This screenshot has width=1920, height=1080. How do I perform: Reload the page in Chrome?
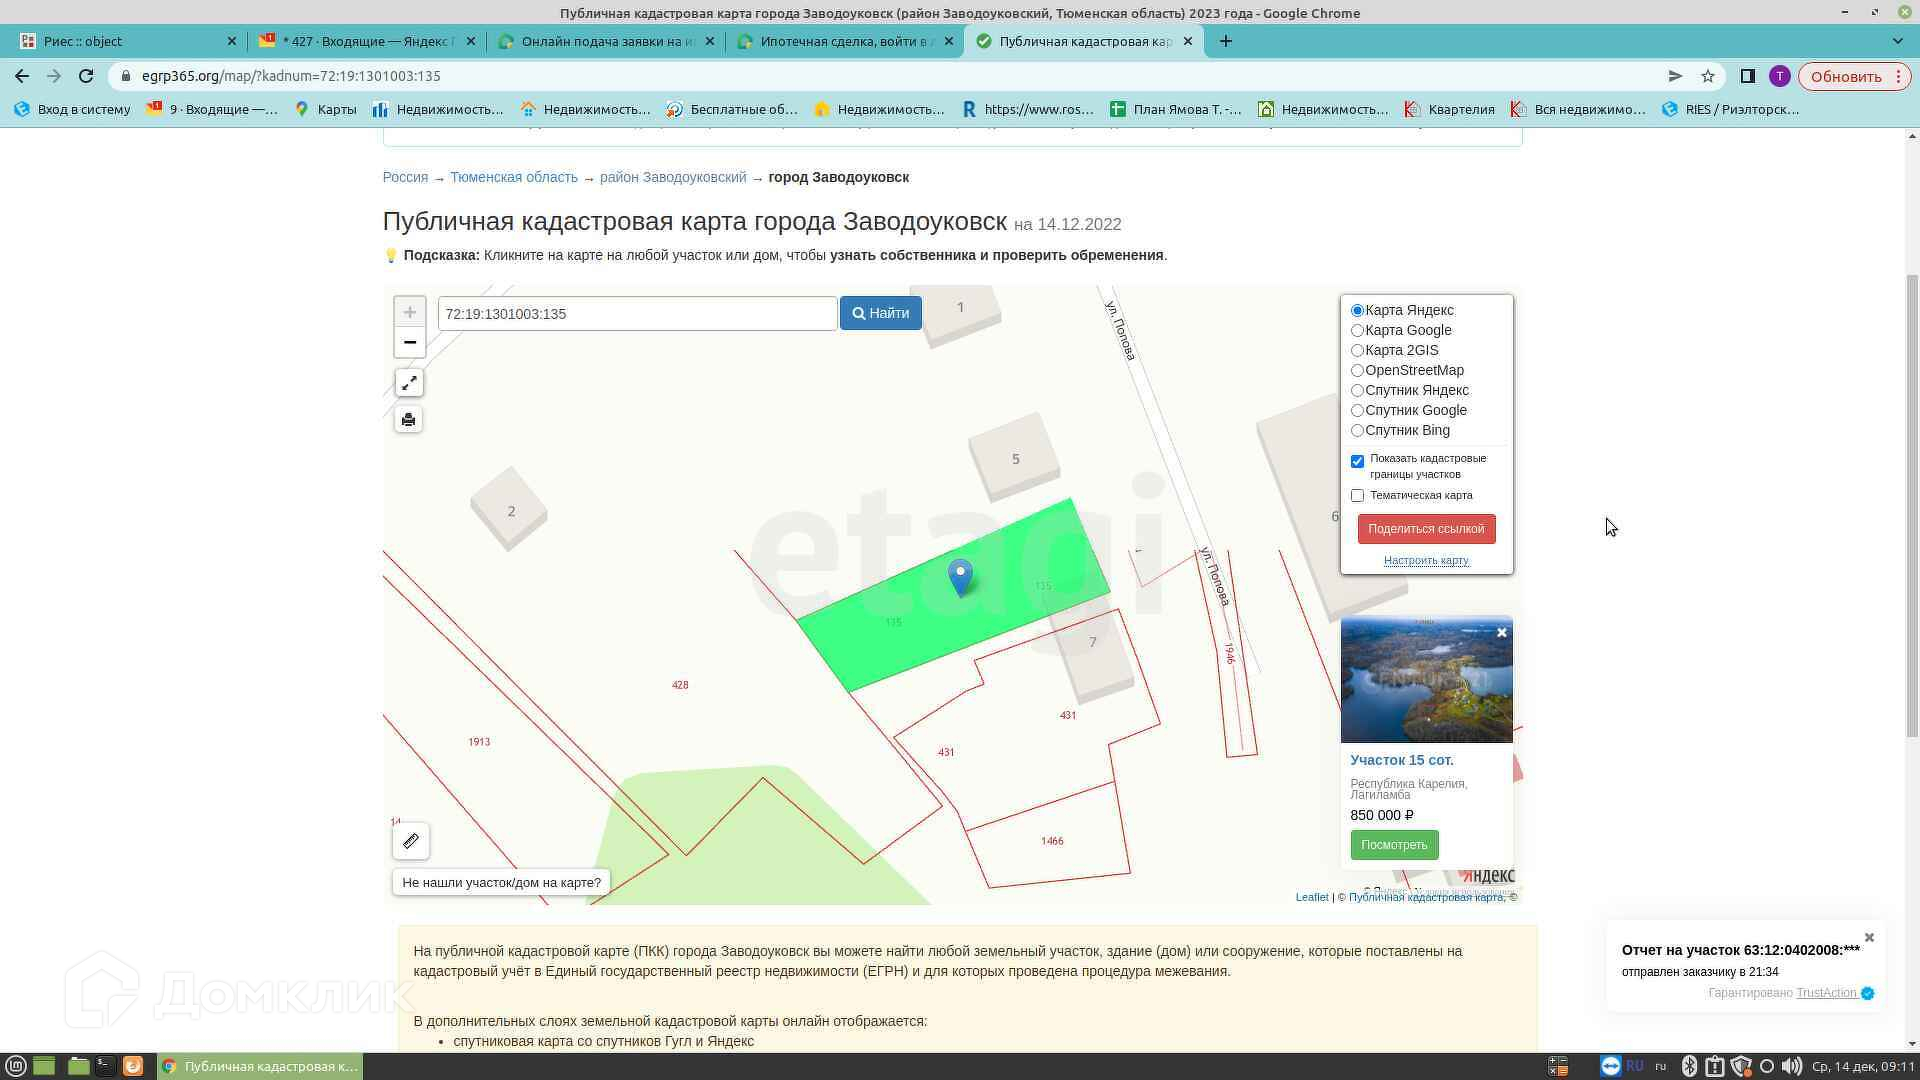[x=86, y=76]
